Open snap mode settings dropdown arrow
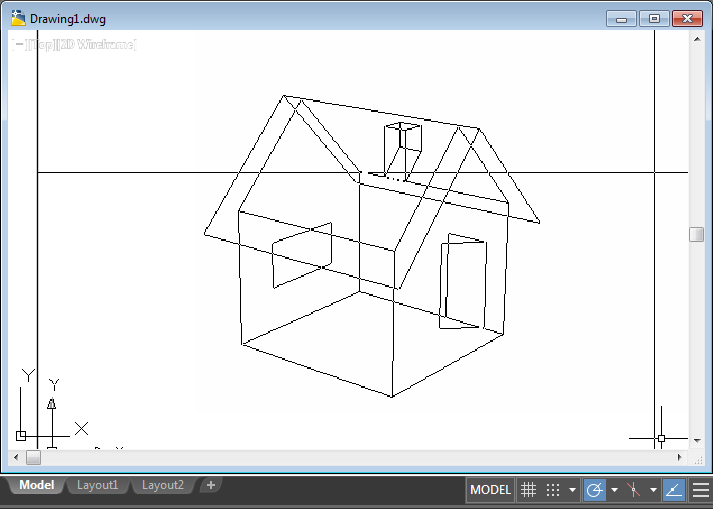 [572, 490]
